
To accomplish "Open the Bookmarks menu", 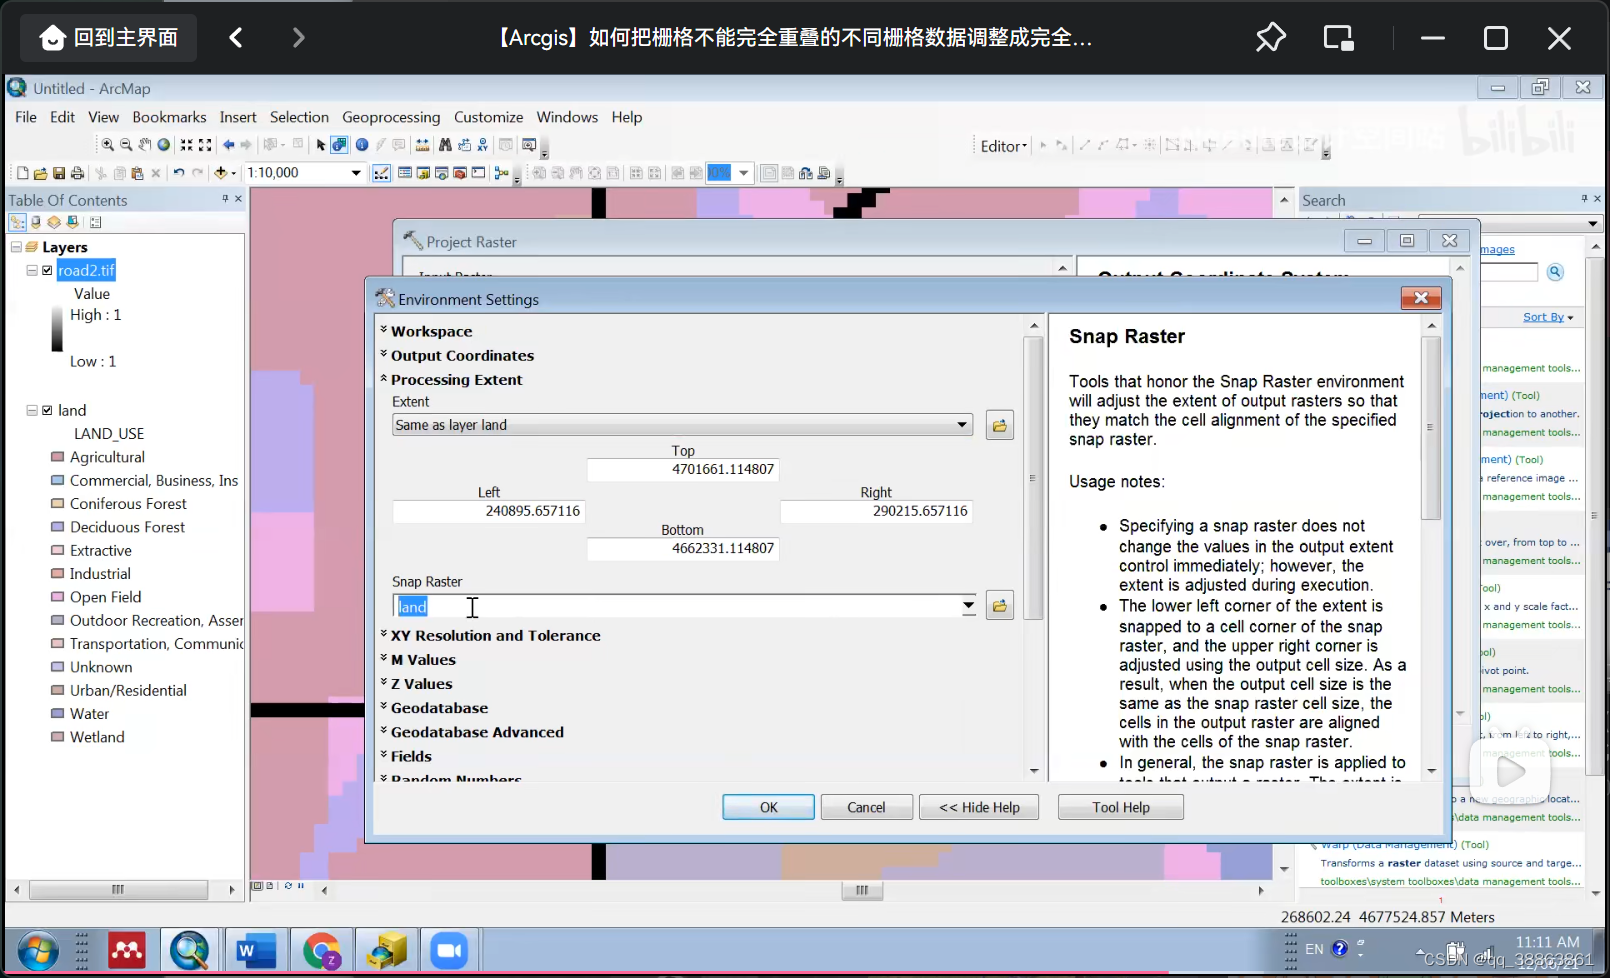I will pyautogui.click(x=169, y=117).
